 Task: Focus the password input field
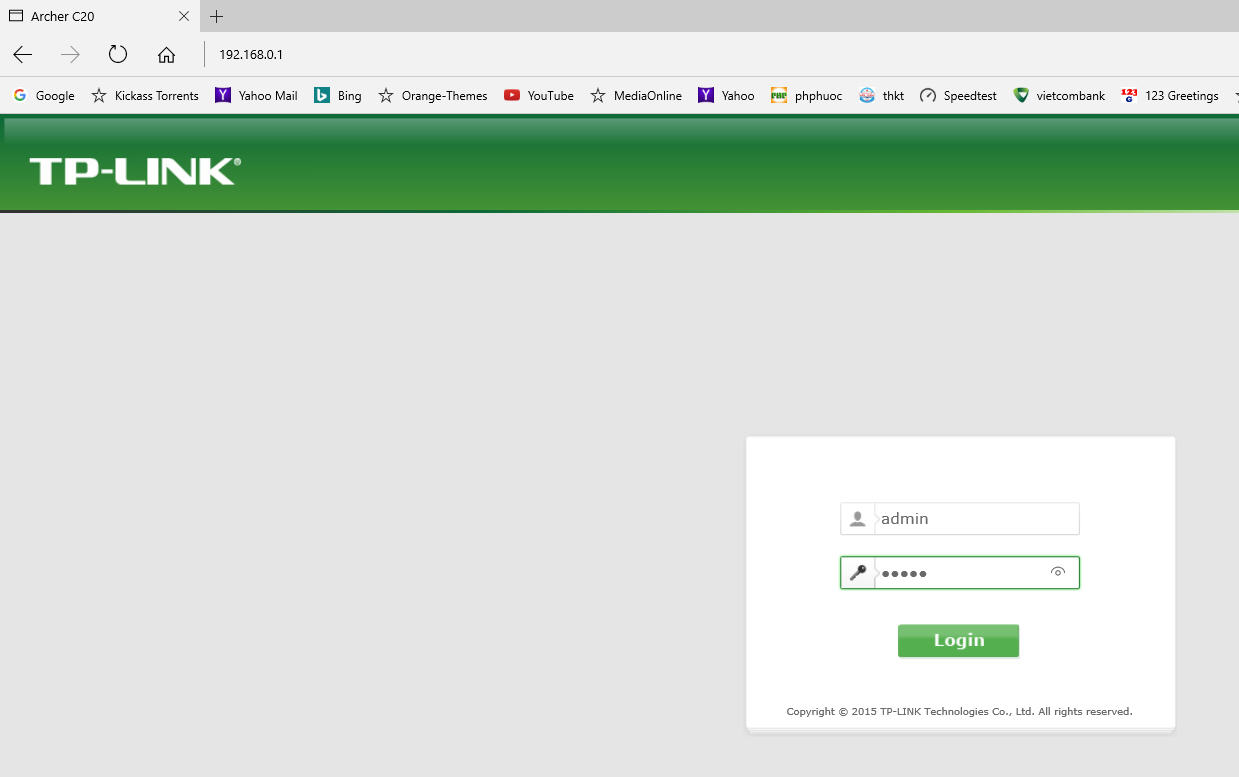point(960,573)
